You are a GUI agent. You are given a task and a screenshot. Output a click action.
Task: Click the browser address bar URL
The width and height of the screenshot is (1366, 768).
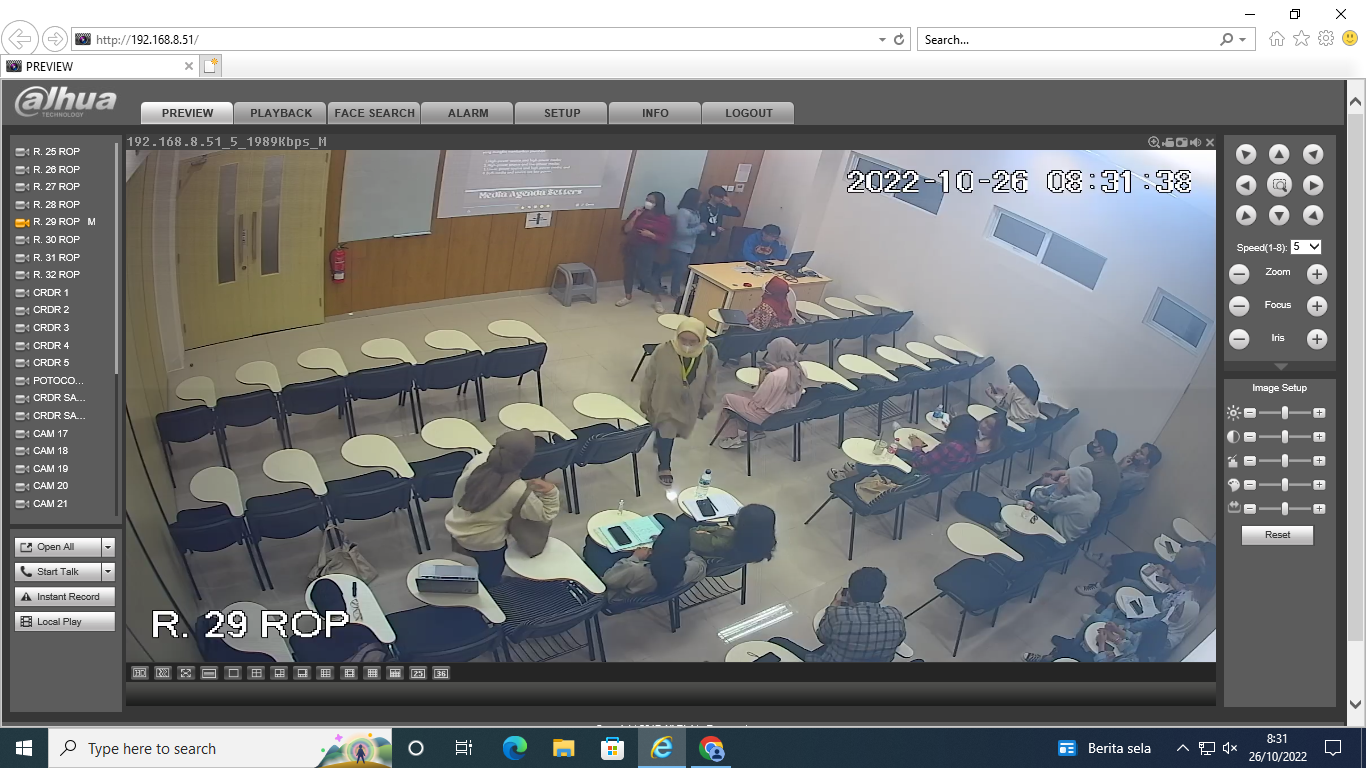coord(148,40)
